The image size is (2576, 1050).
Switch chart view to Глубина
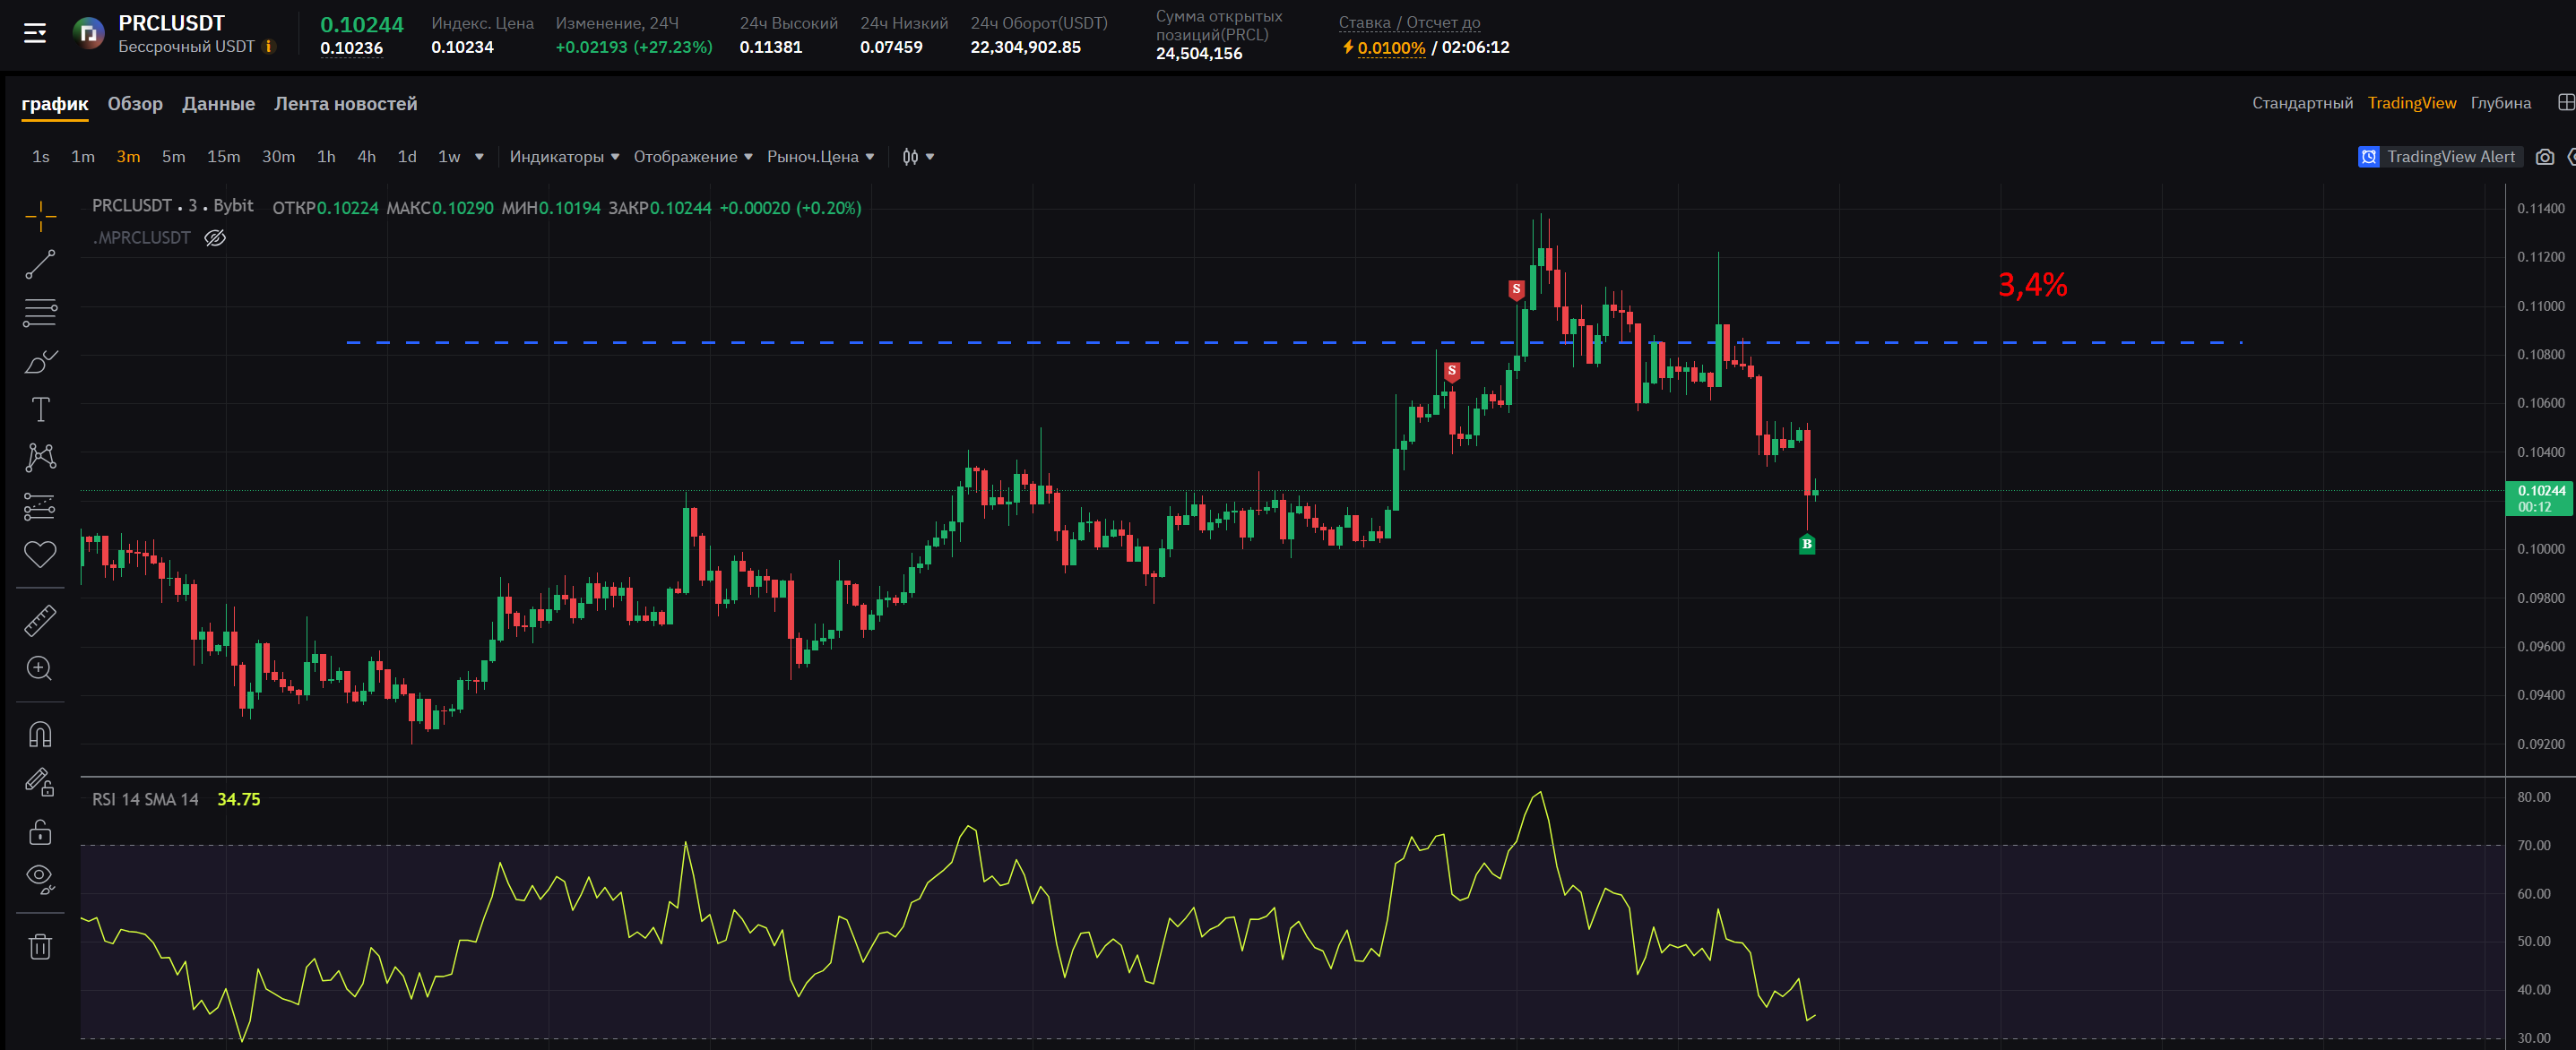point(2500,103)
